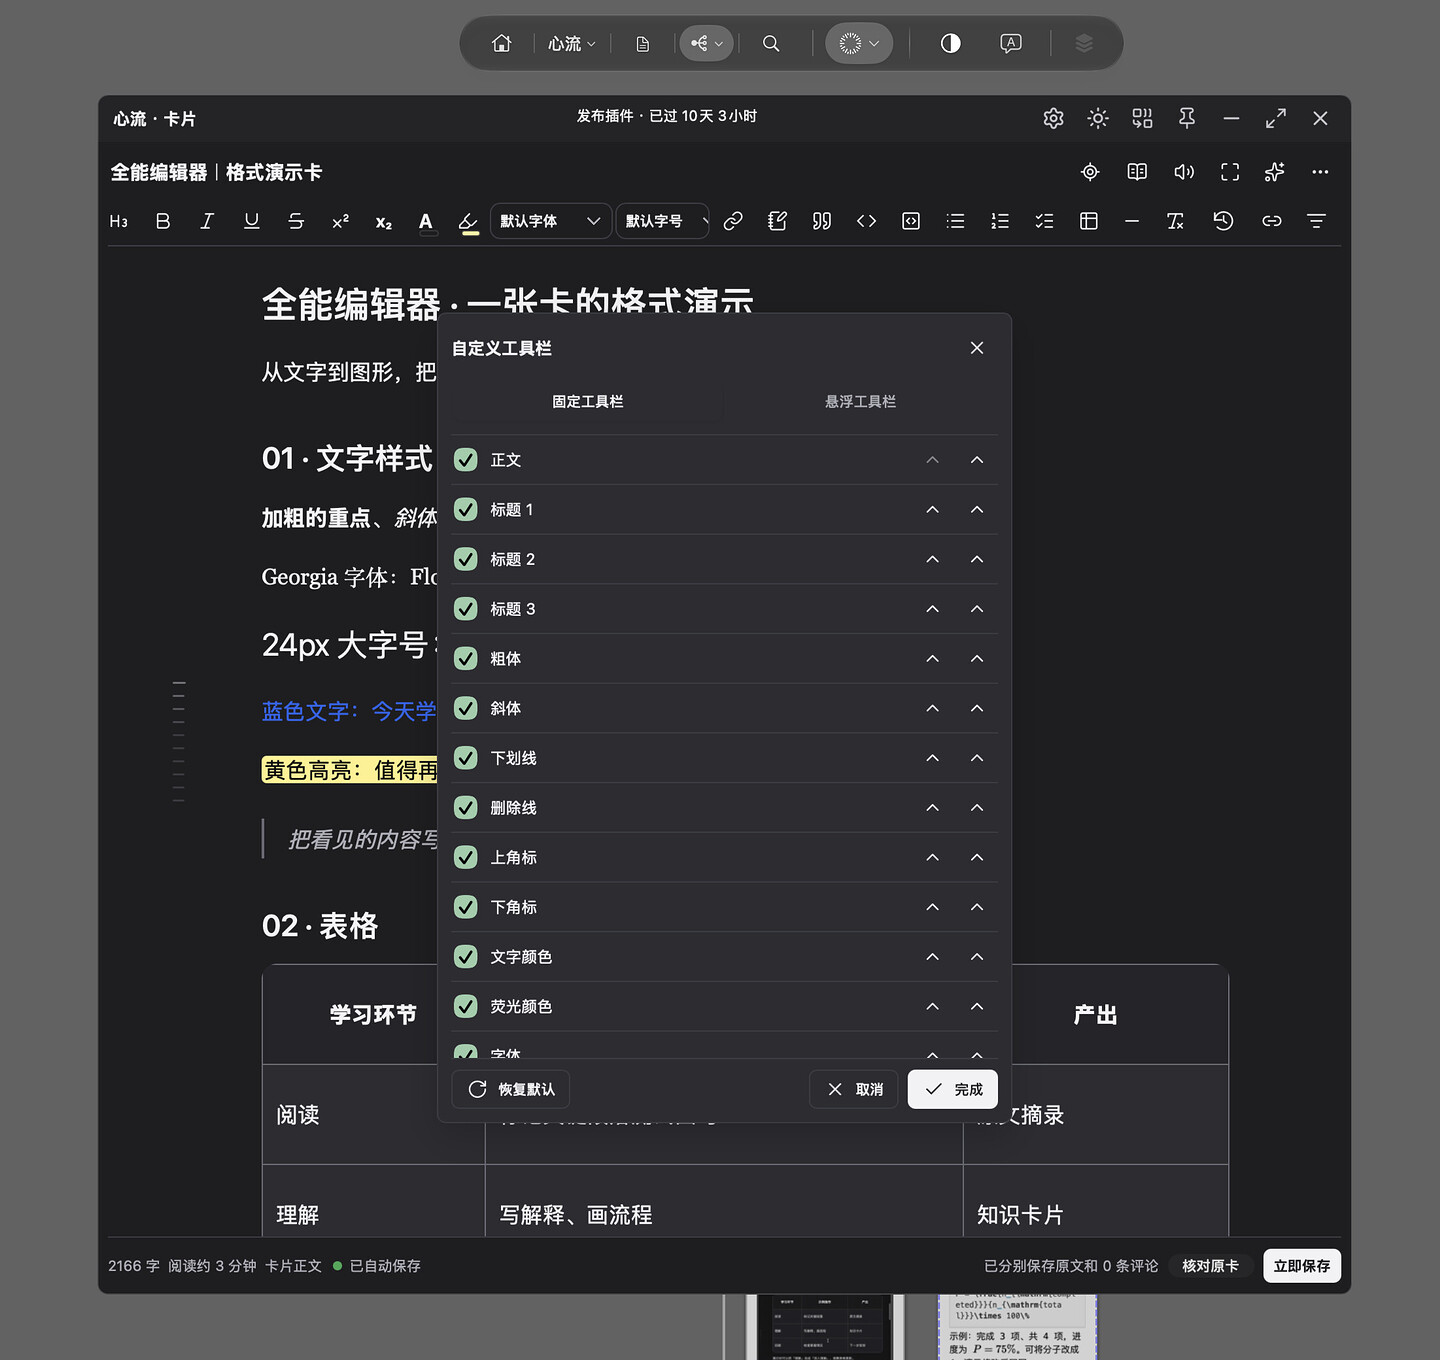
Task: Uncheck the 荧光颜色 checkbox
Action: 466,1006
